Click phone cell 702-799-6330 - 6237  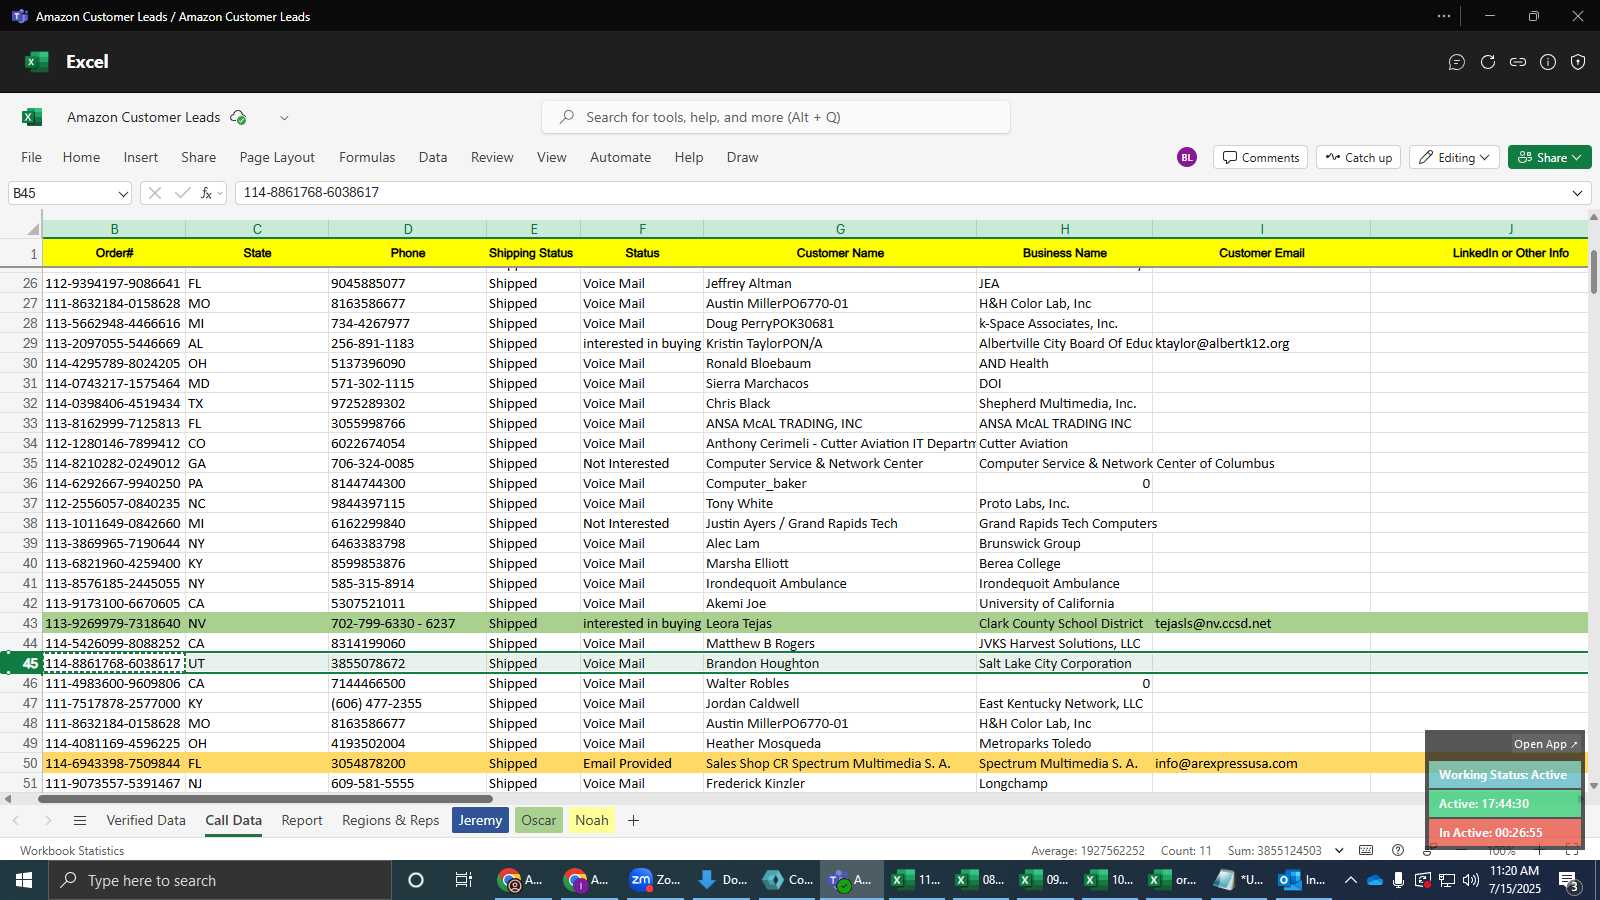[x=407, y=623]
